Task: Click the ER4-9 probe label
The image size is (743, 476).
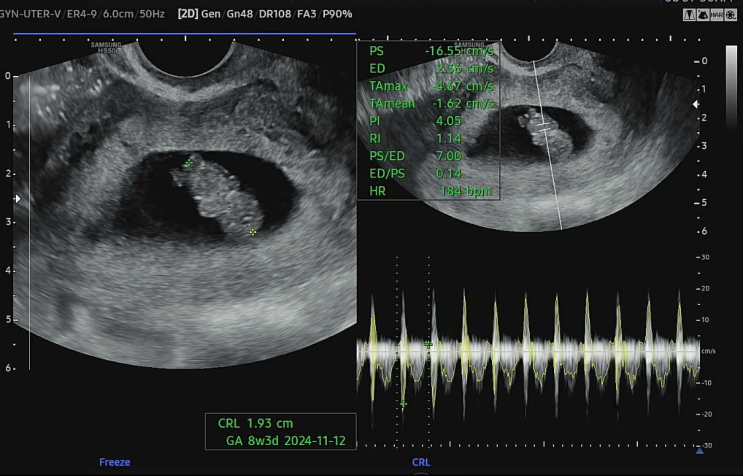Action: (82, 14)
